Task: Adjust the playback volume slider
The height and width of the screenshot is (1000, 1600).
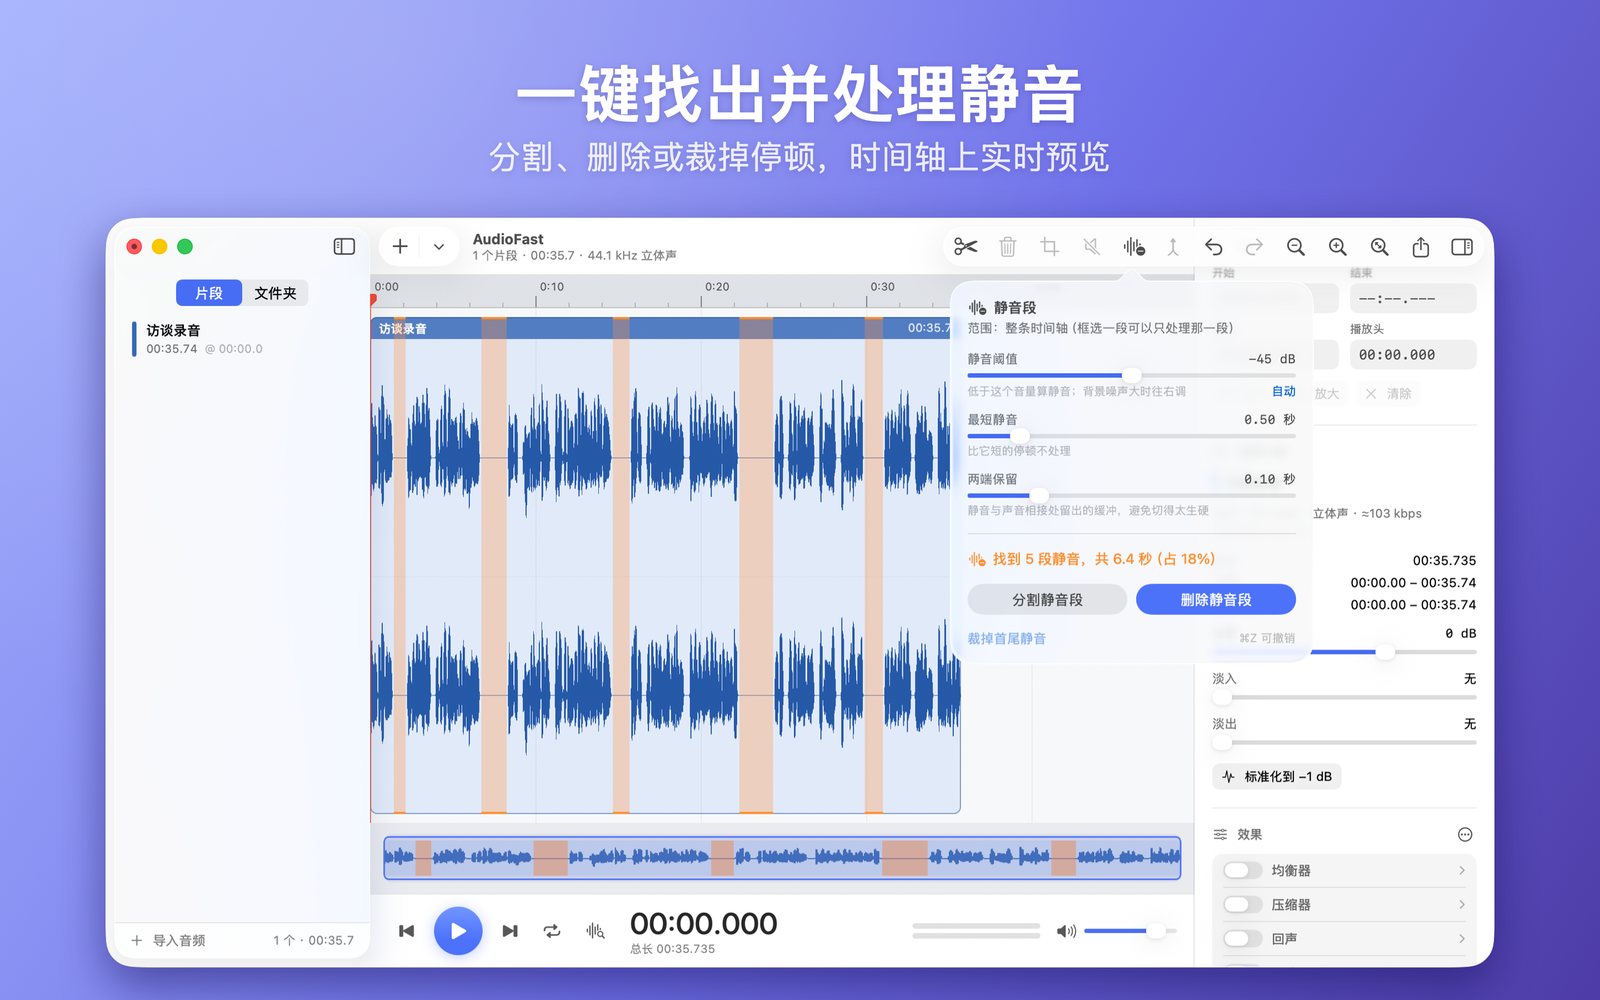Action: click(1130, 931)
